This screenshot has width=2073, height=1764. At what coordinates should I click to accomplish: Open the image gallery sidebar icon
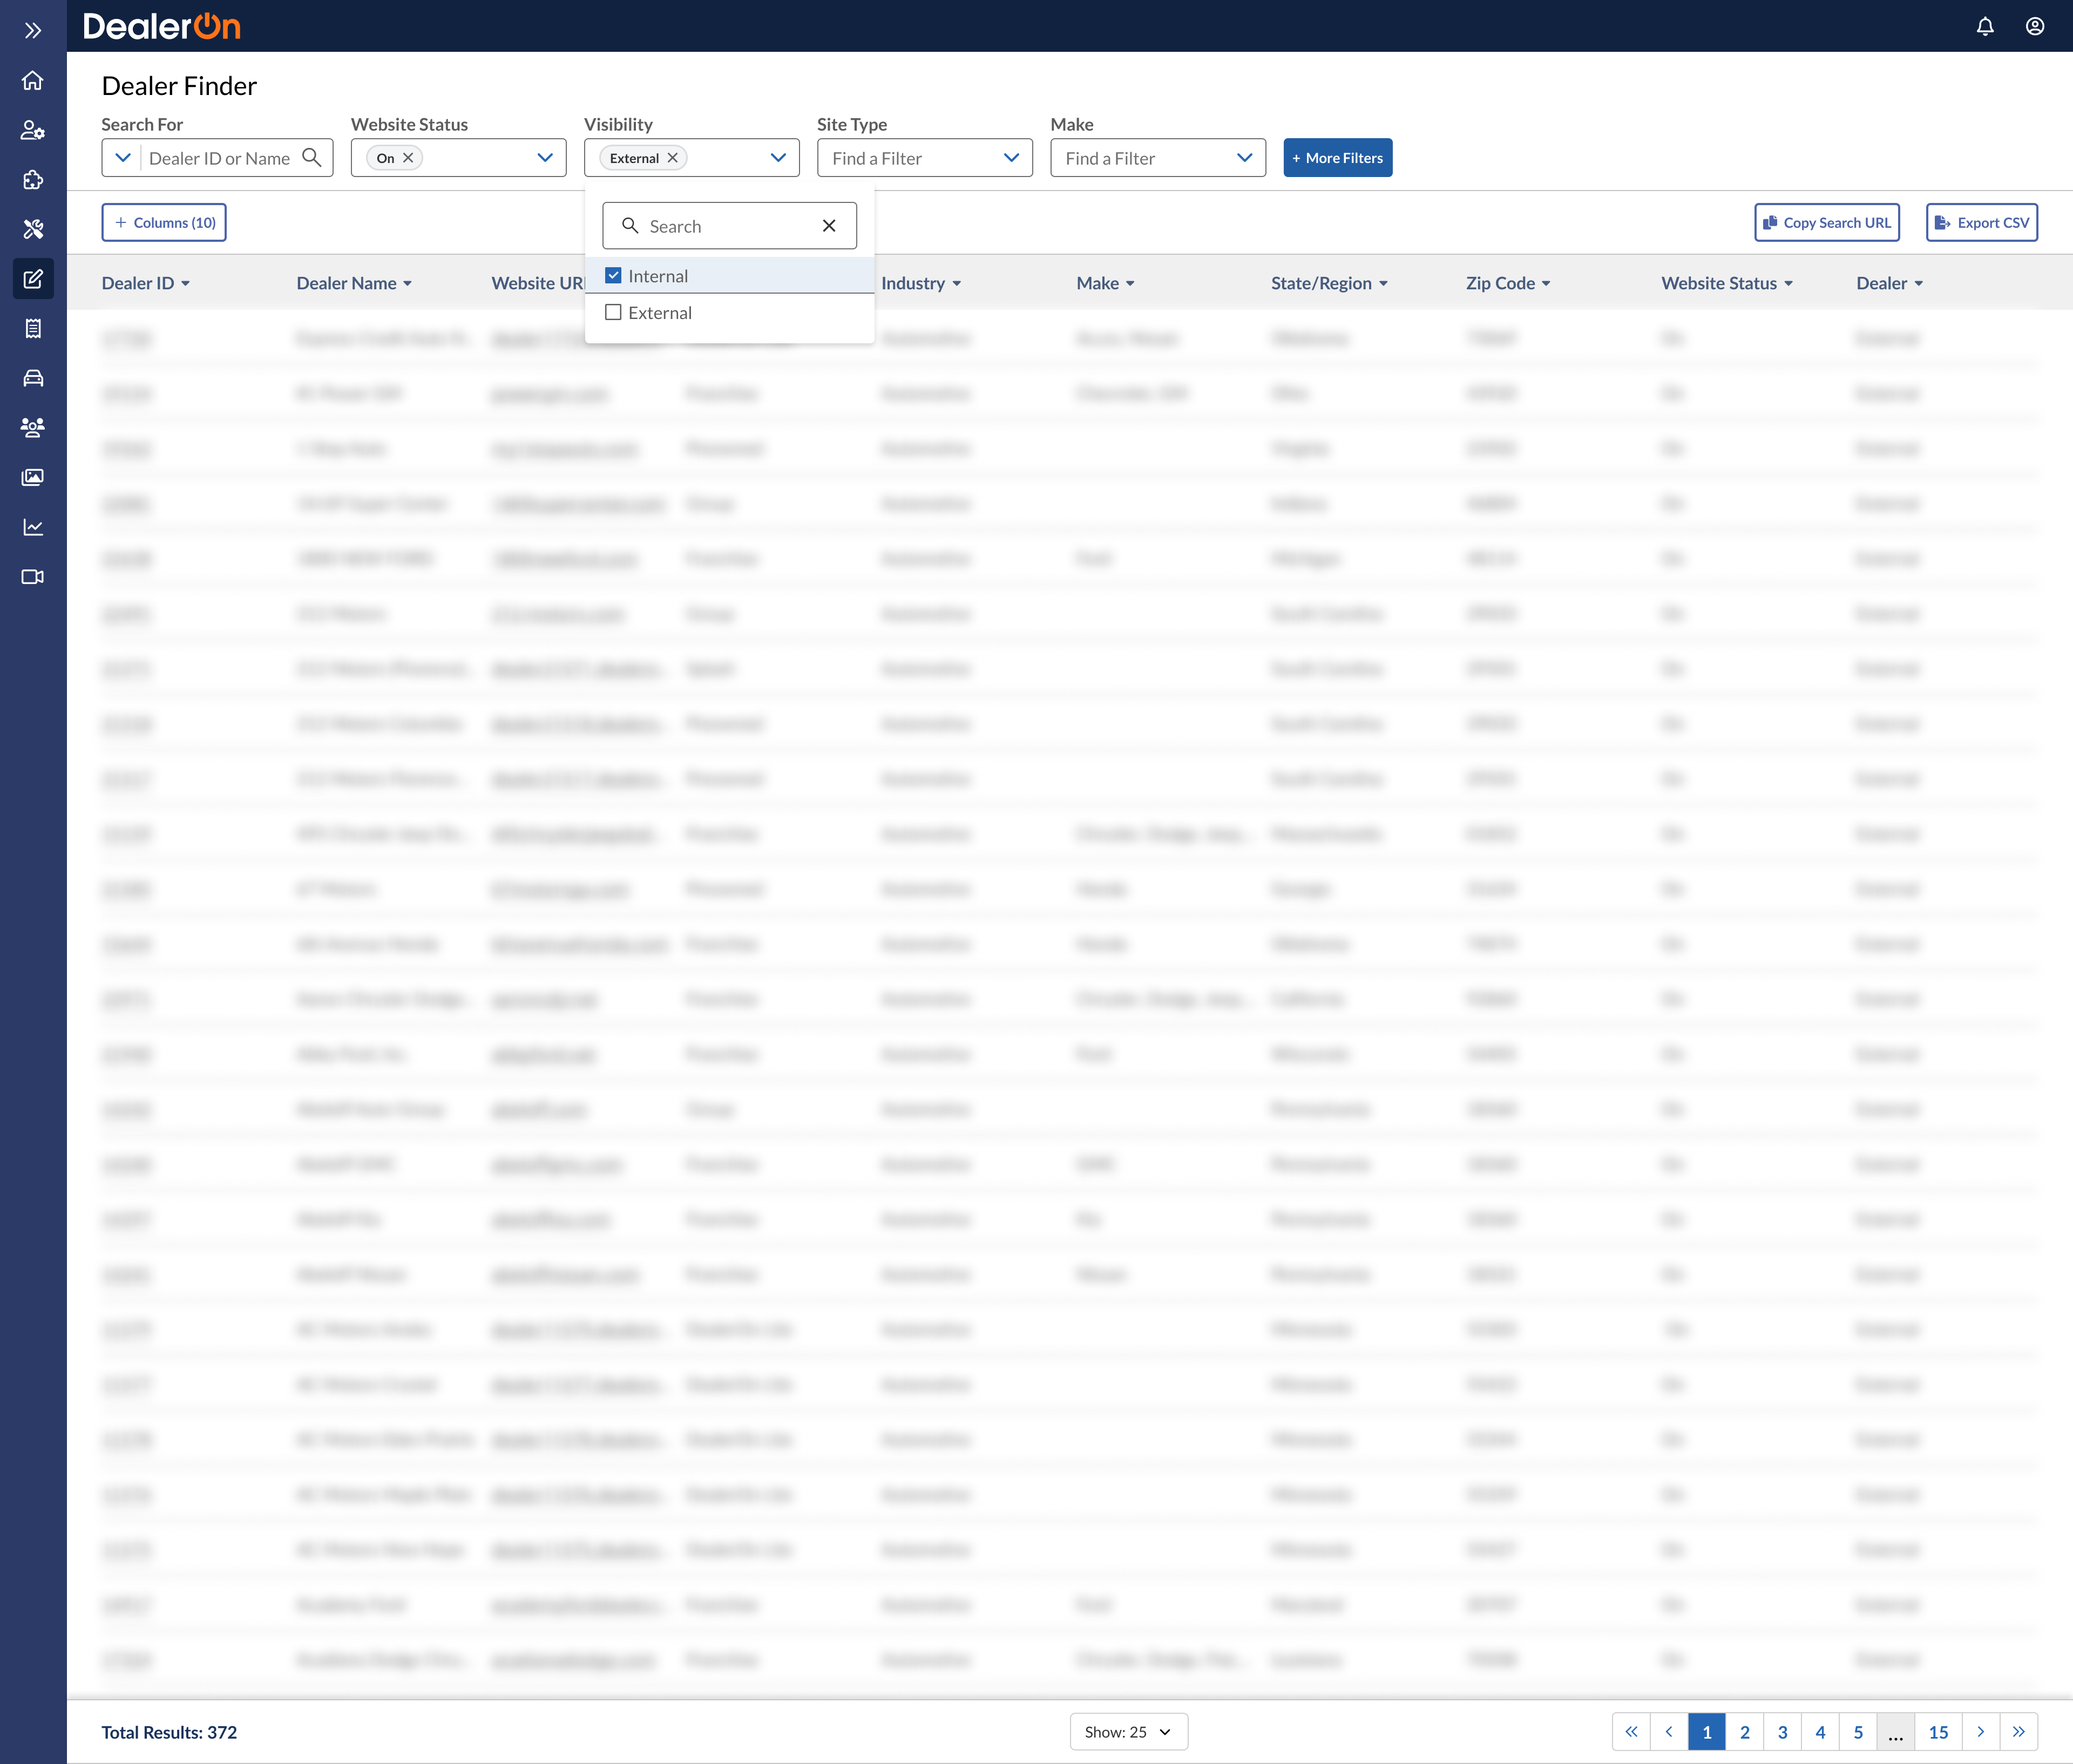[33, 477]
